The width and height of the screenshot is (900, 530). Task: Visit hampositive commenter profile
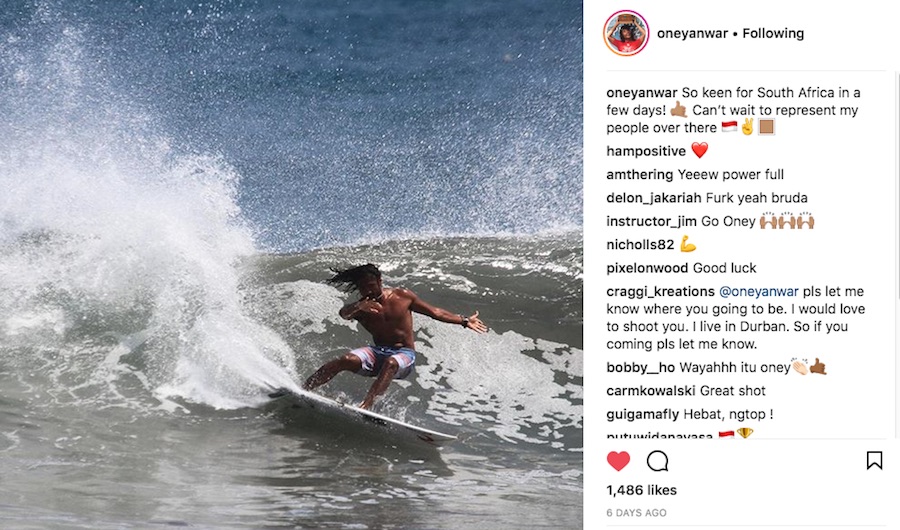tap(646, 151)
